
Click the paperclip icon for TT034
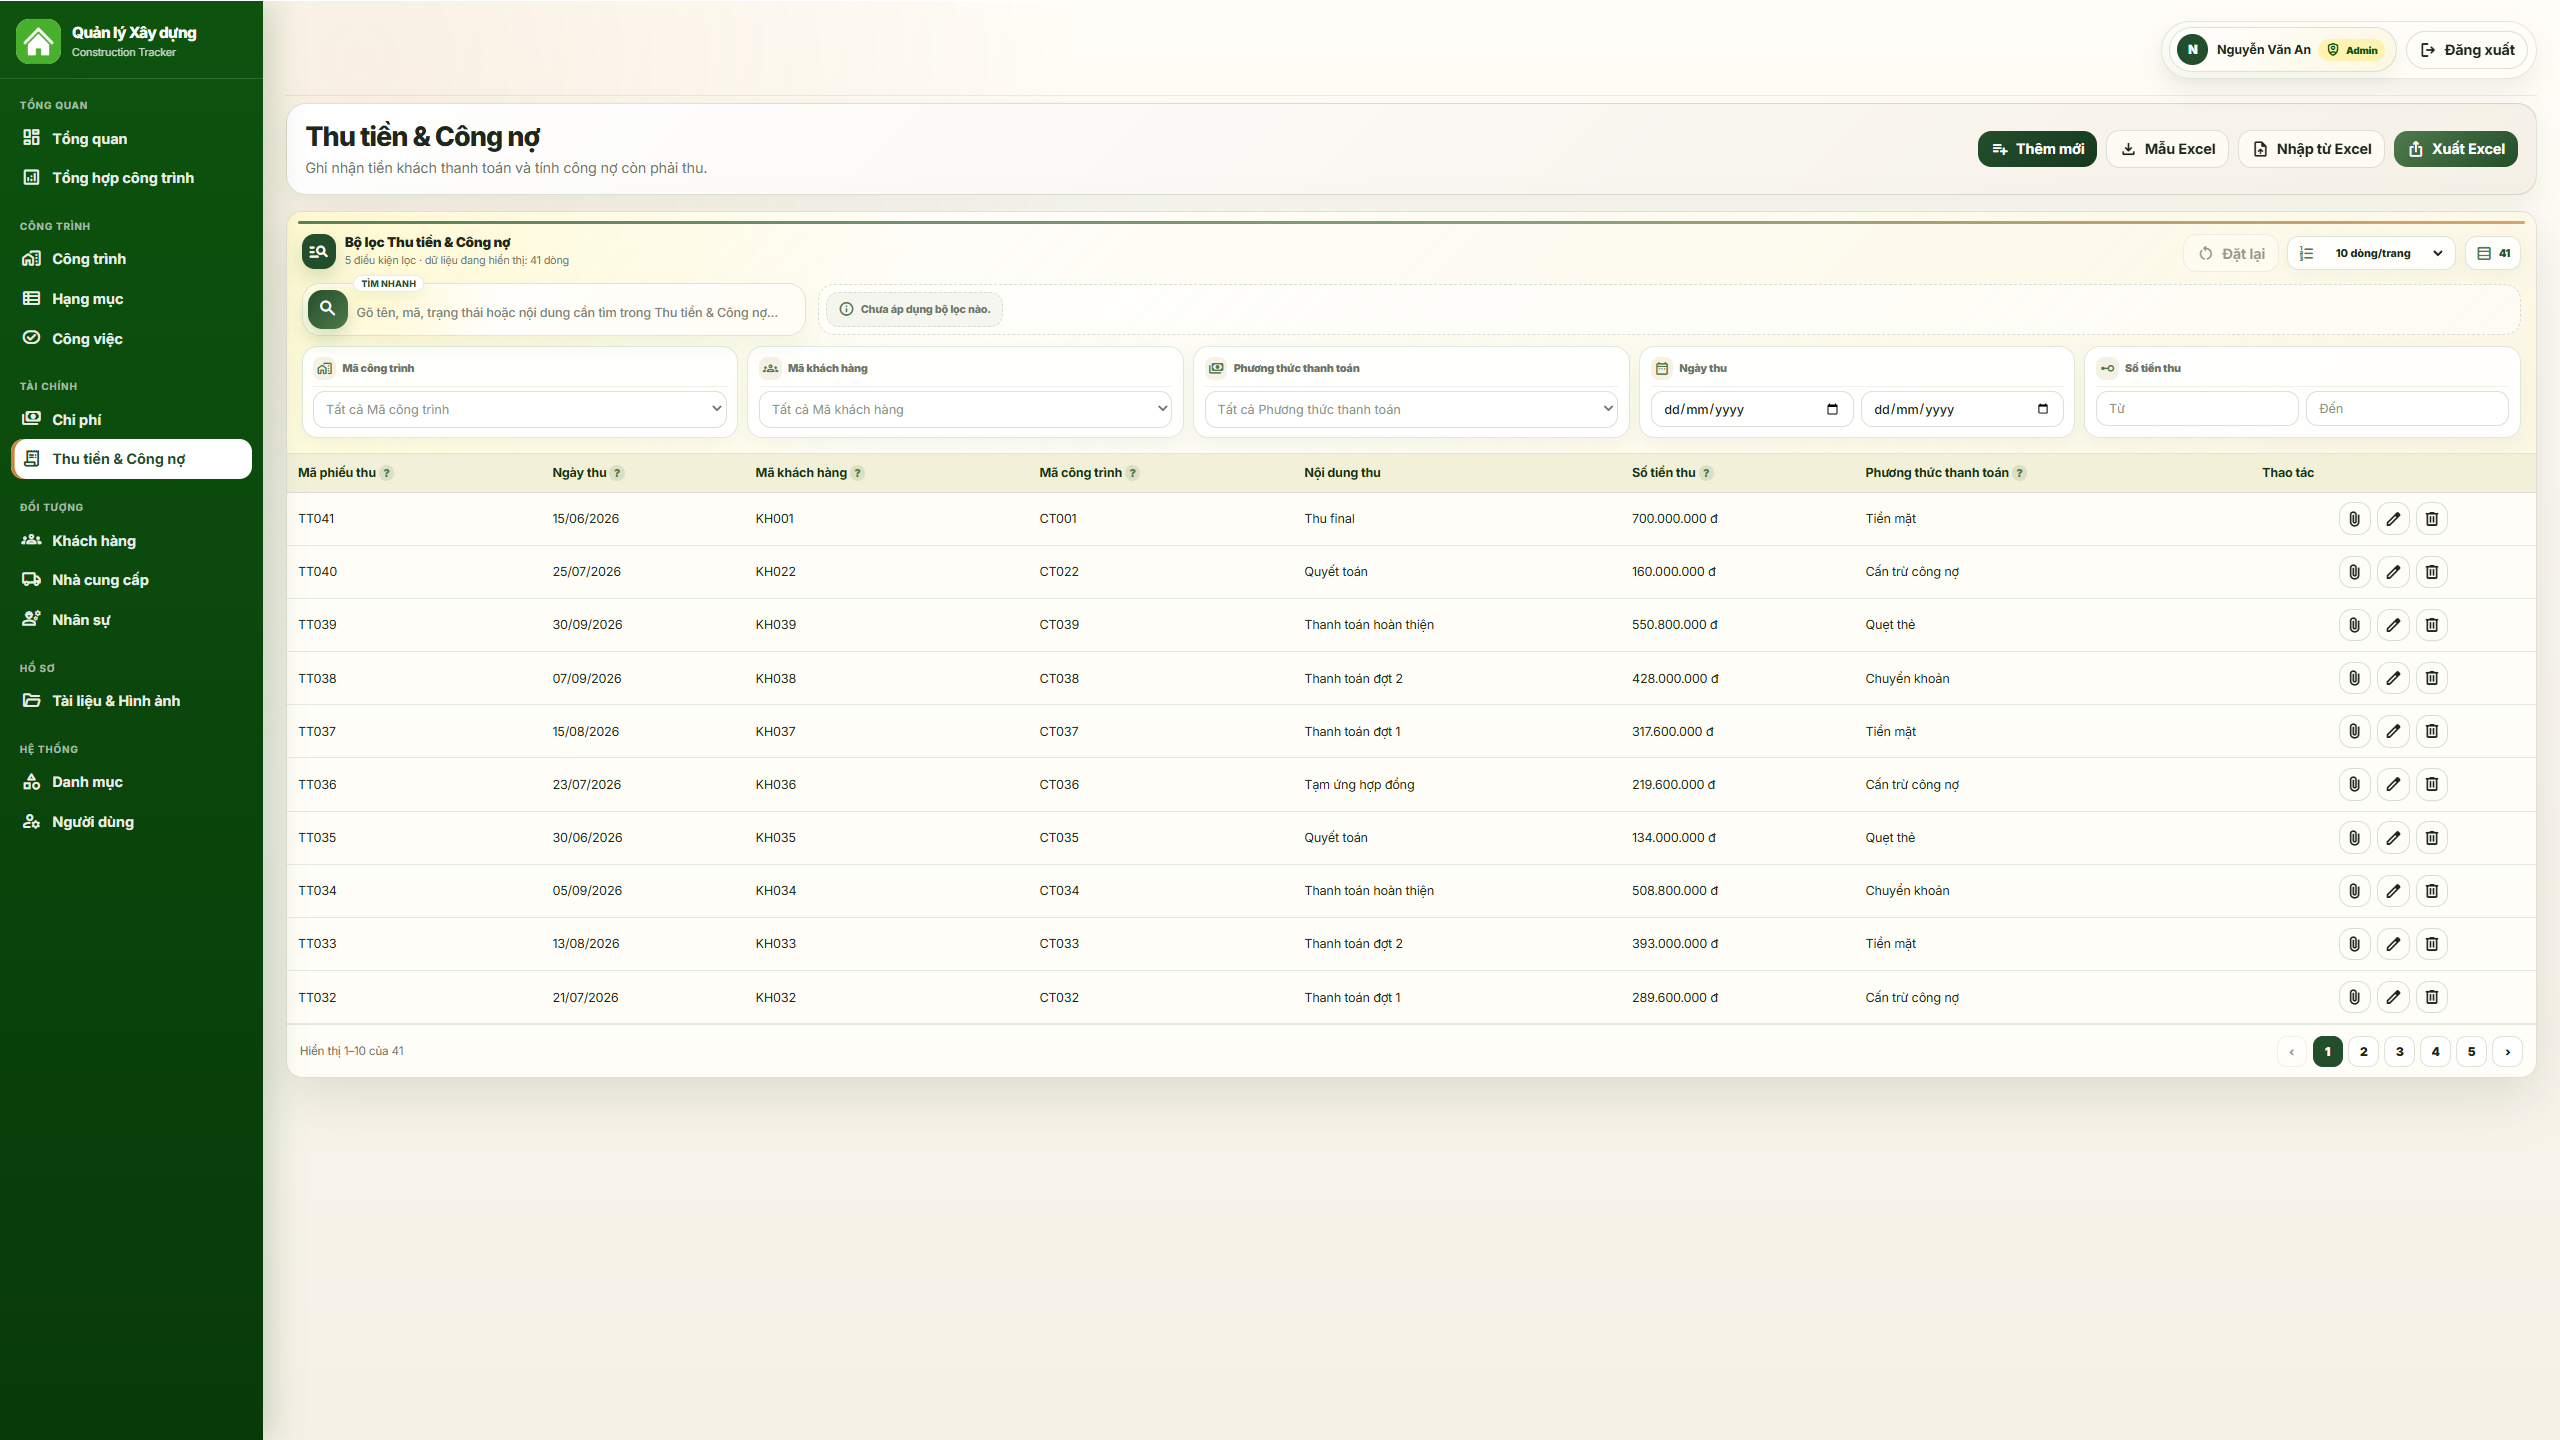tap(2354, 891)
